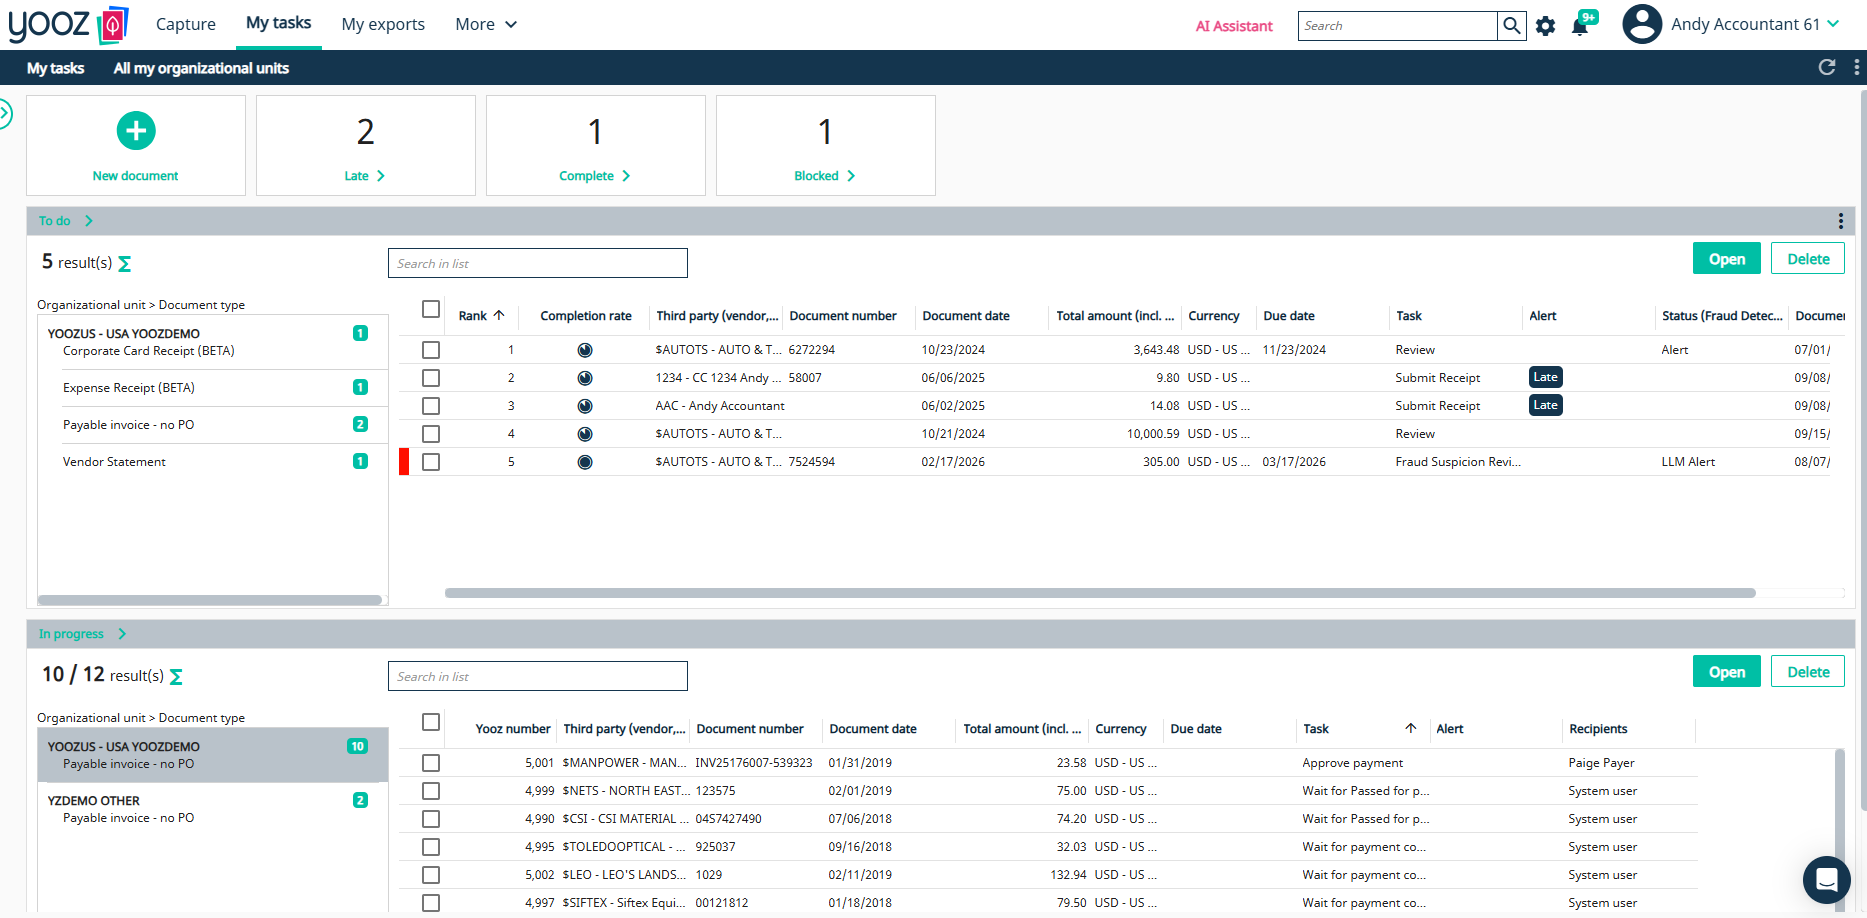
Task: Click the Rank column sort arrow
Action: click(x=499, y=315)
